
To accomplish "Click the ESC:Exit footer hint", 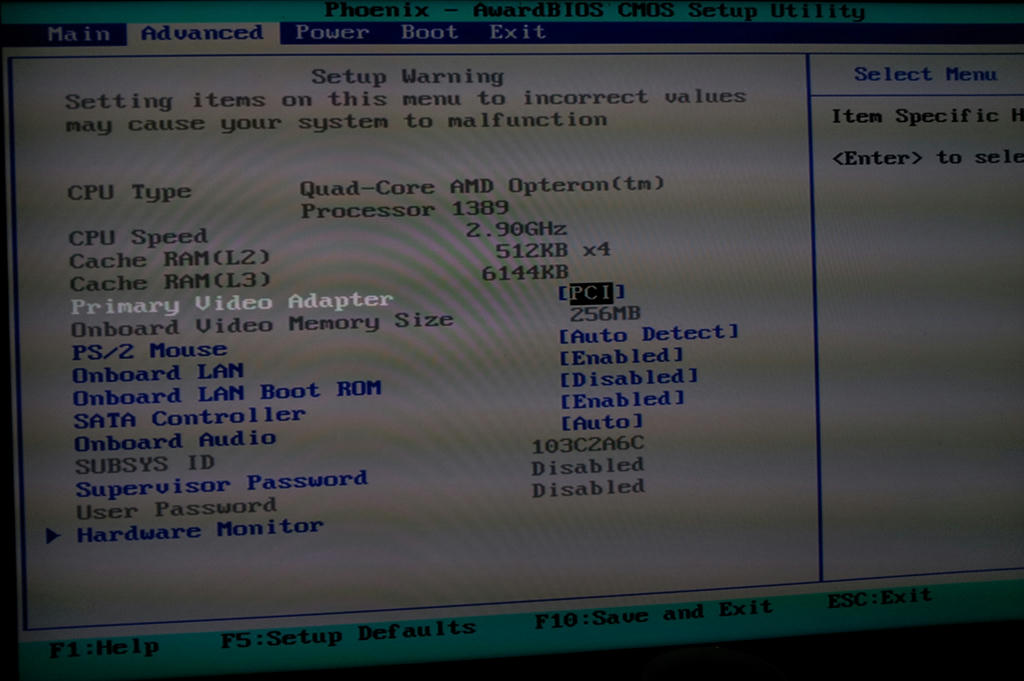I will (x=880, y=598).
